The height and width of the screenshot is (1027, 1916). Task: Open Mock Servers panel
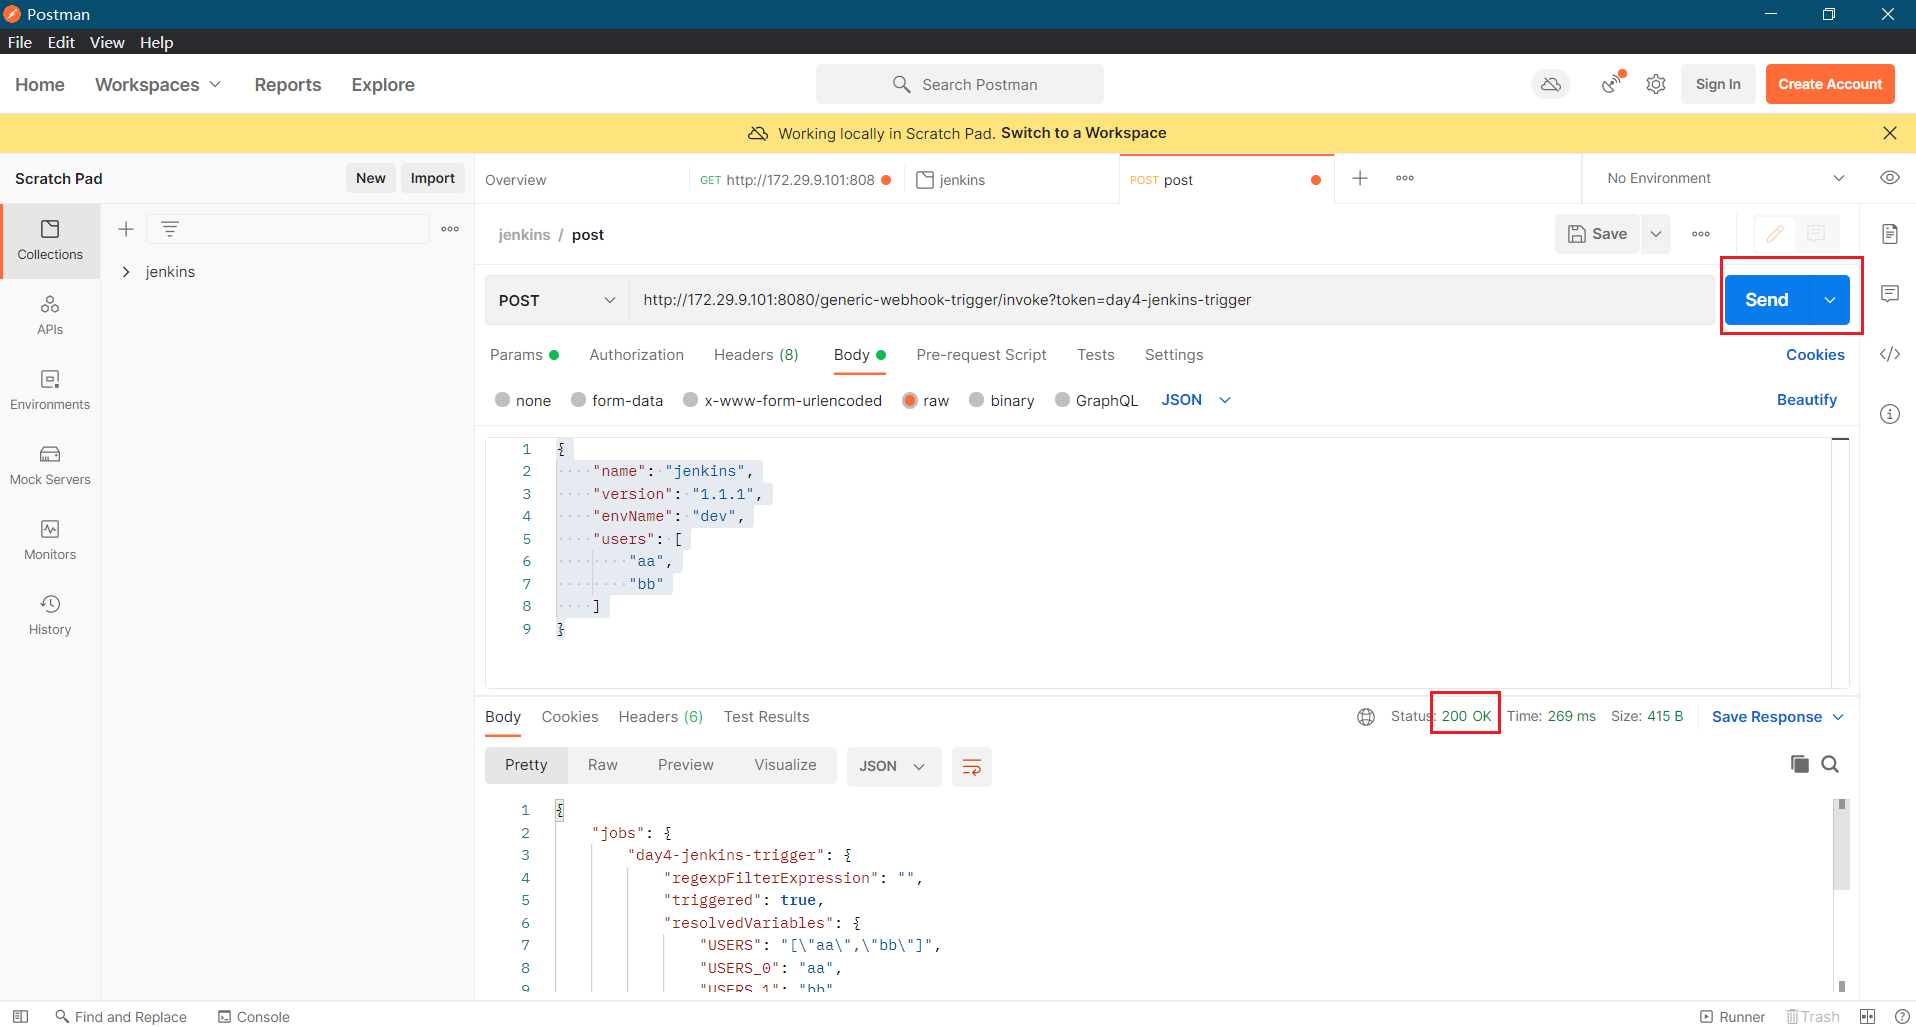pos(50,465)
